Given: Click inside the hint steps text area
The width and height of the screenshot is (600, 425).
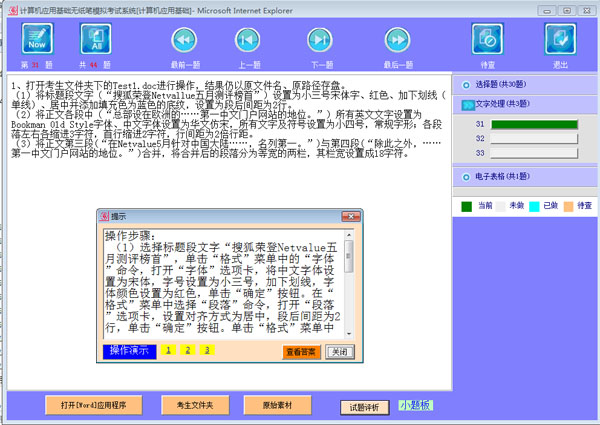Looking at the screenshot, I should 224,284.
